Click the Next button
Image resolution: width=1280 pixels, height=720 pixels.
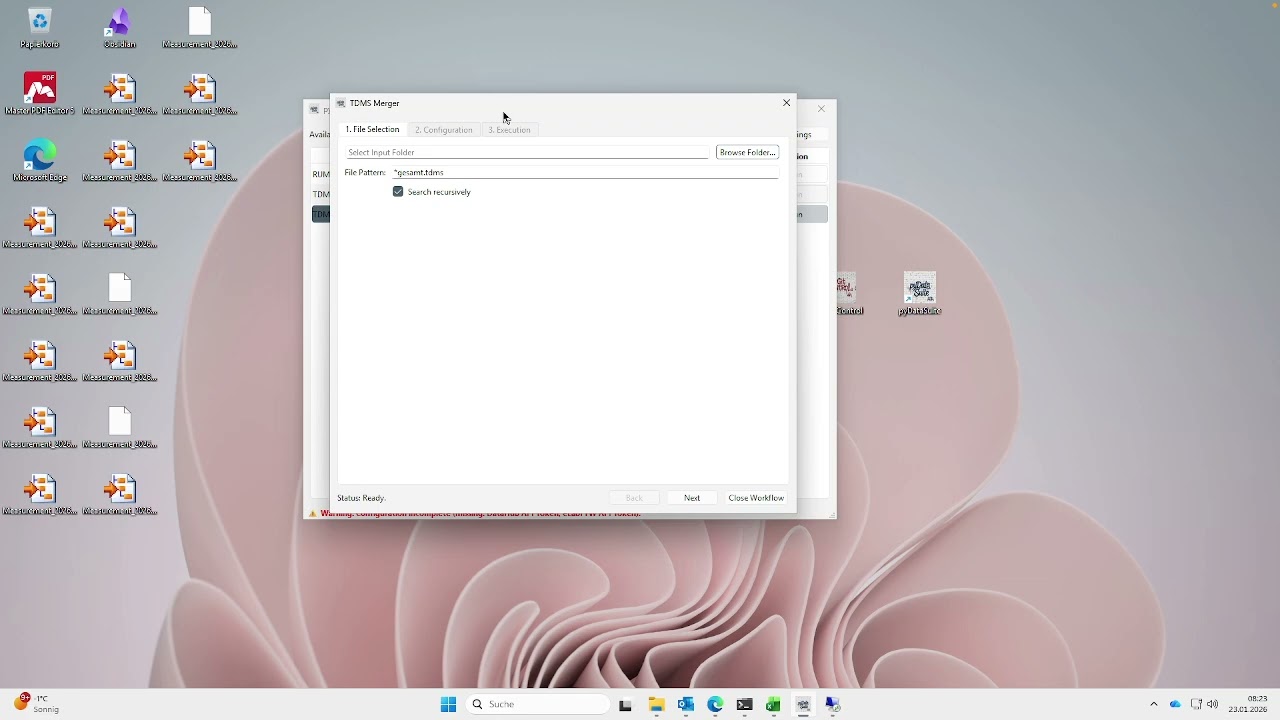pos(692,498)
